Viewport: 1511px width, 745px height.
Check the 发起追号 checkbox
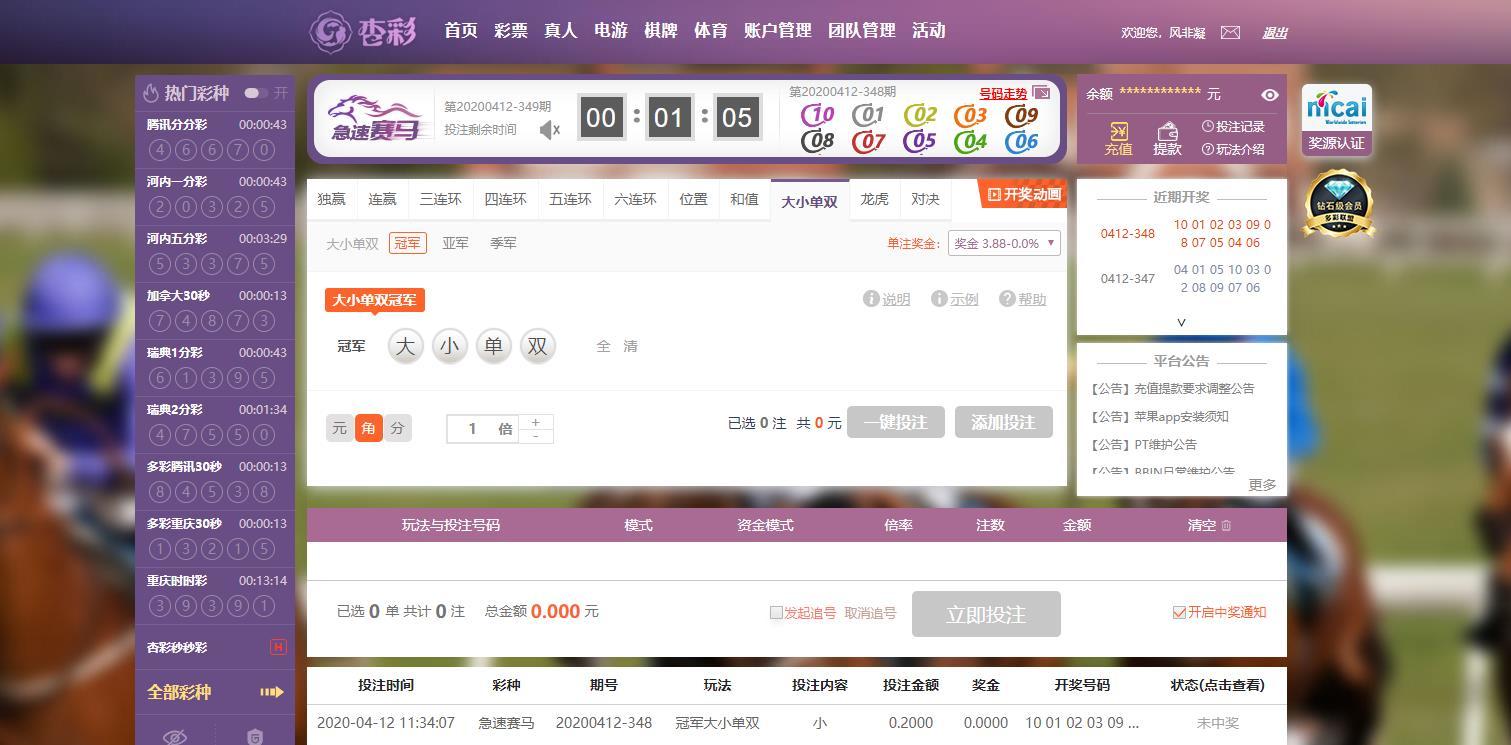click(x=776, y=613)
